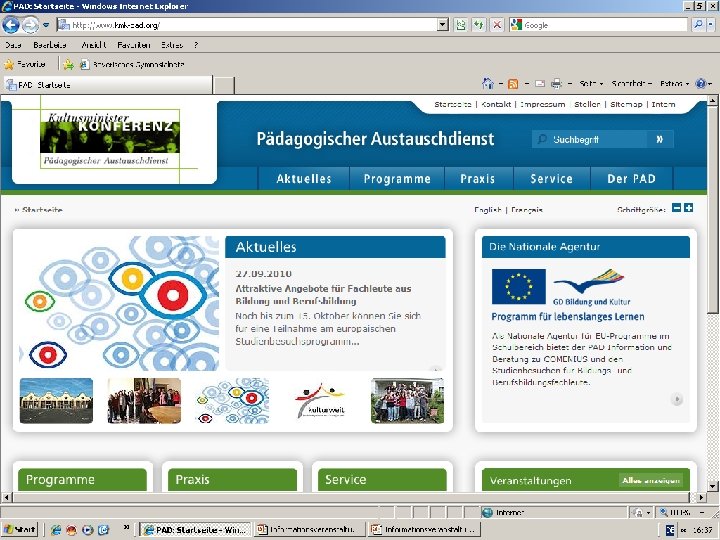Open the Programme navigation tab

397,179
